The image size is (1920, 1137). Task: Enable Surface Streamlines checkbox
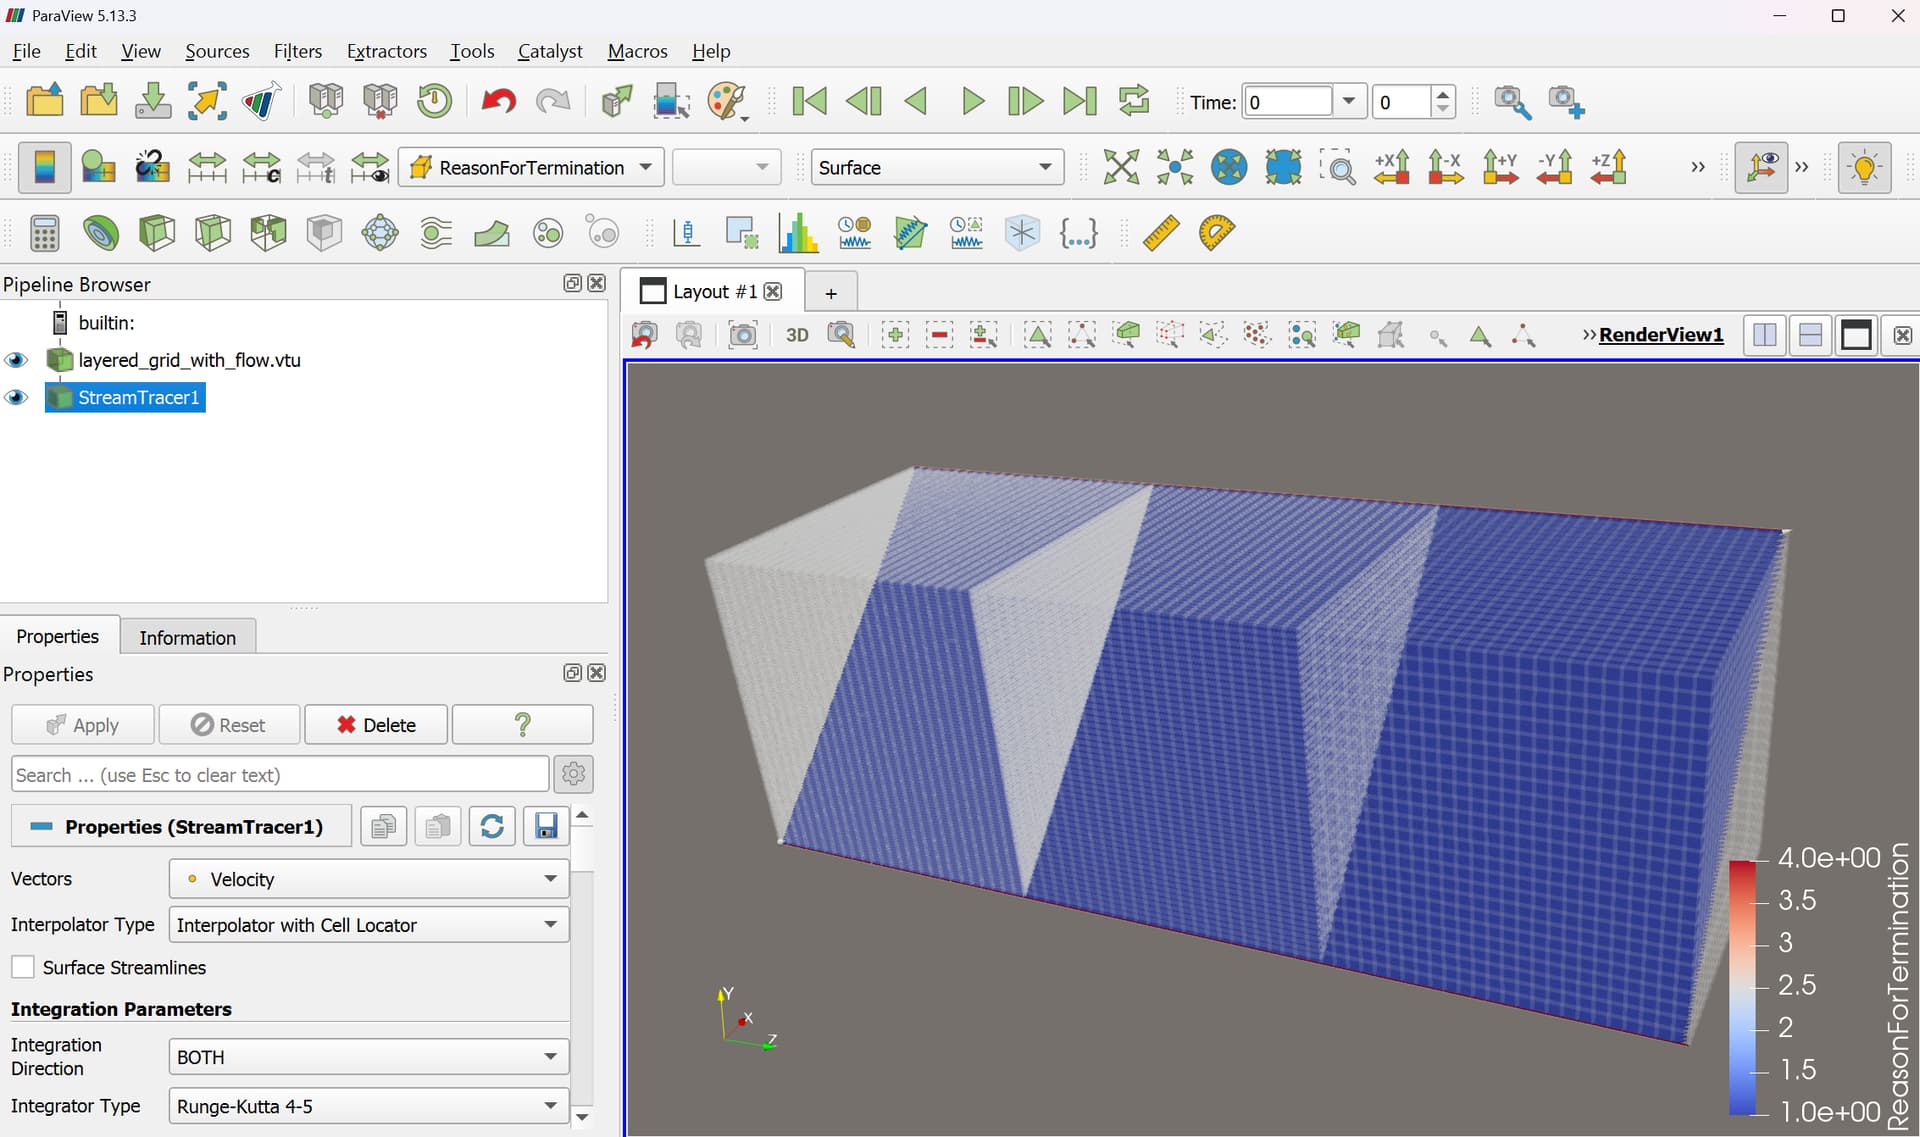[22, 967]
